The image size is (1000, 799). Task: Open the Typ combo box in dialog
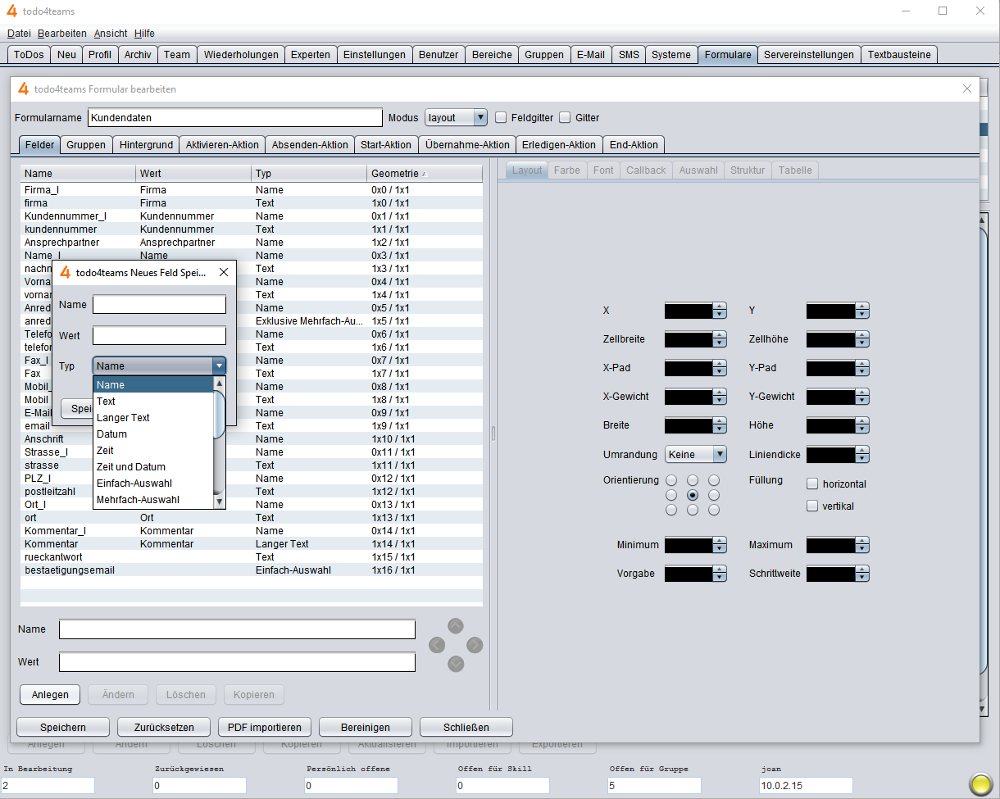tap(159, 366)
